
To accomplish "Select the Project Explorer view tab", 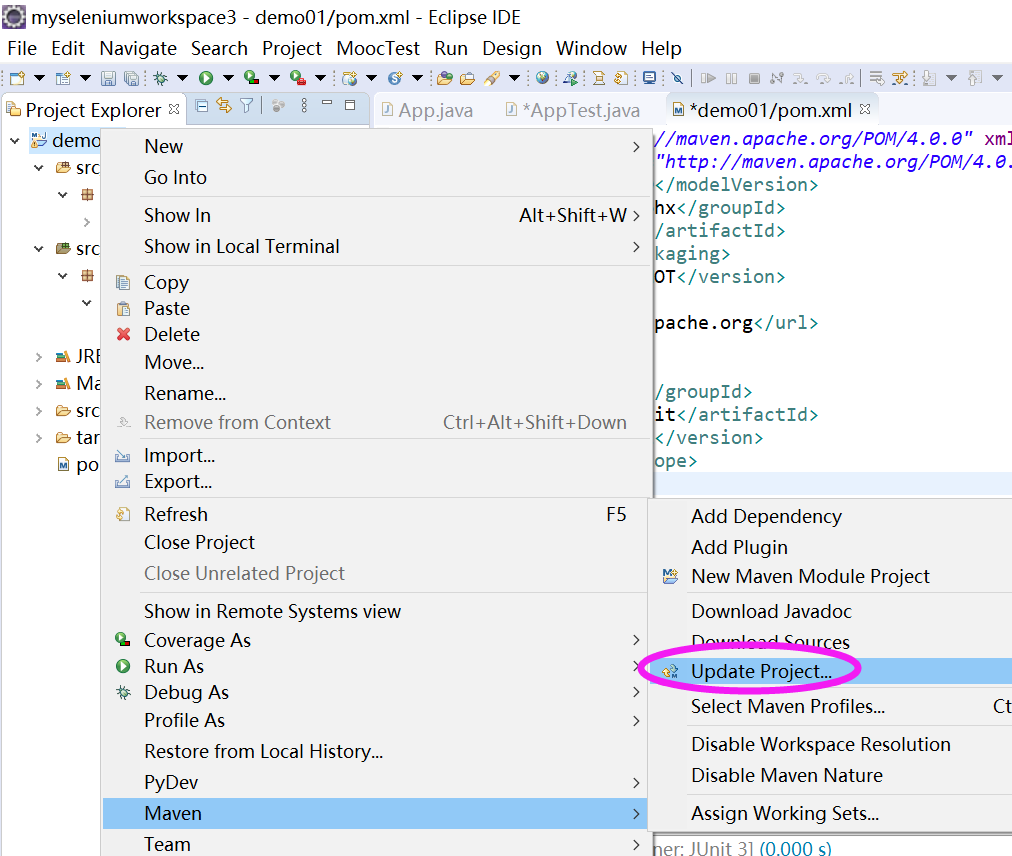I will coord(93,110).
